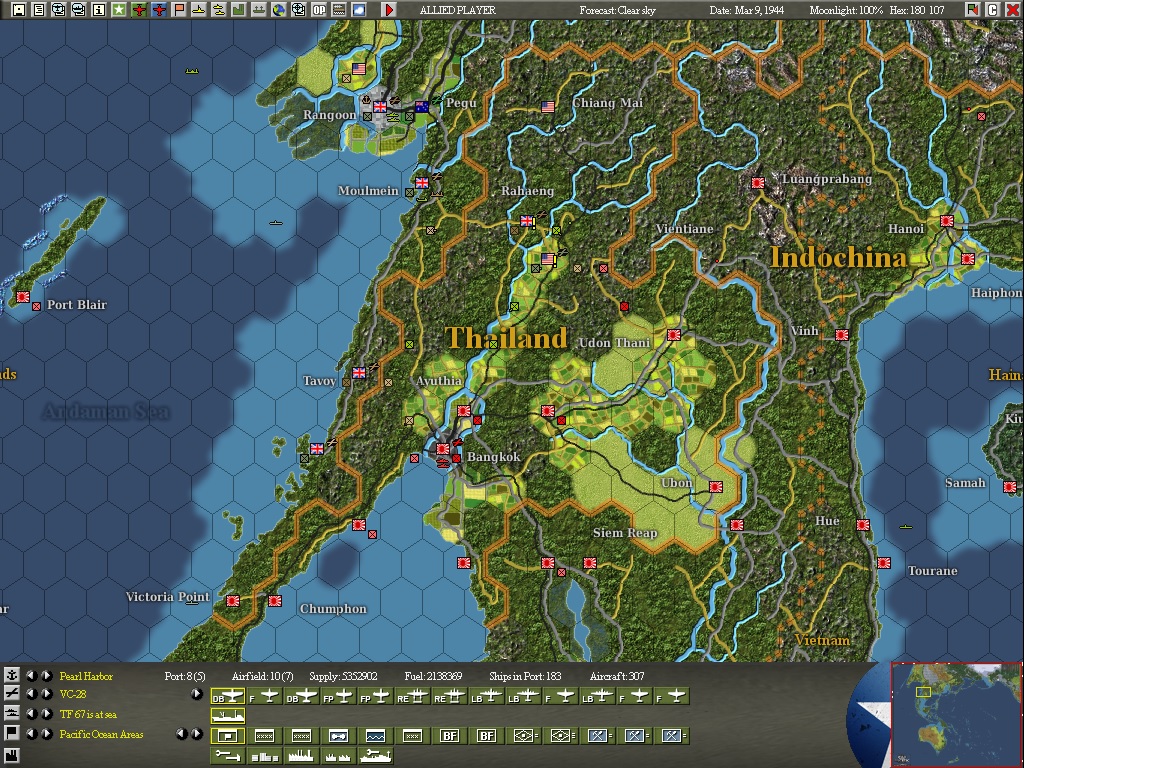Screen dimensions: 1152x768
Task: Select the British flag unit at Moulmein
Action: [422, 182]
